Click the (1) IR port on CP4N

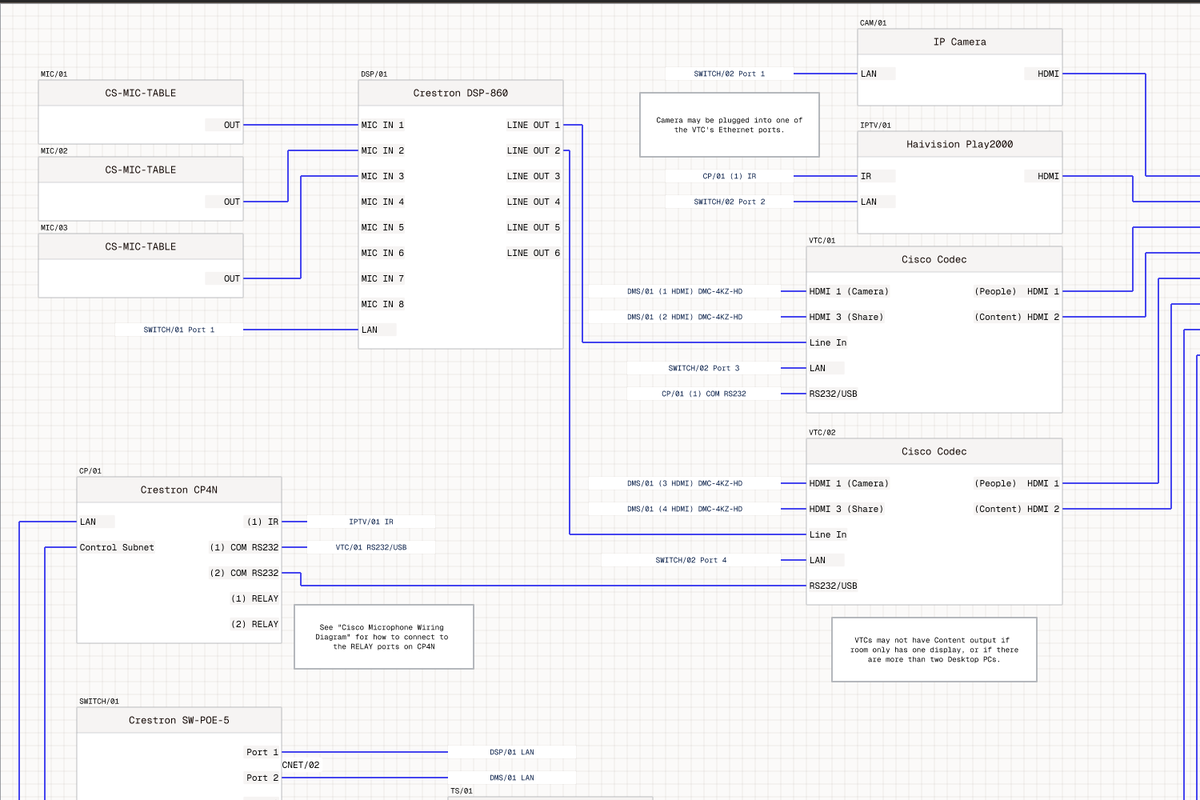pos(262,522)
